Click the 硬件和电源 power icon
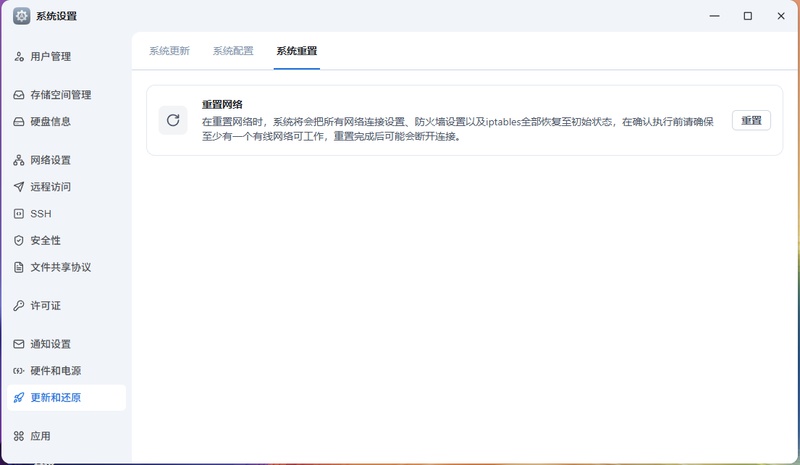The height and width of the screenshot is (465, 800). 19,371
